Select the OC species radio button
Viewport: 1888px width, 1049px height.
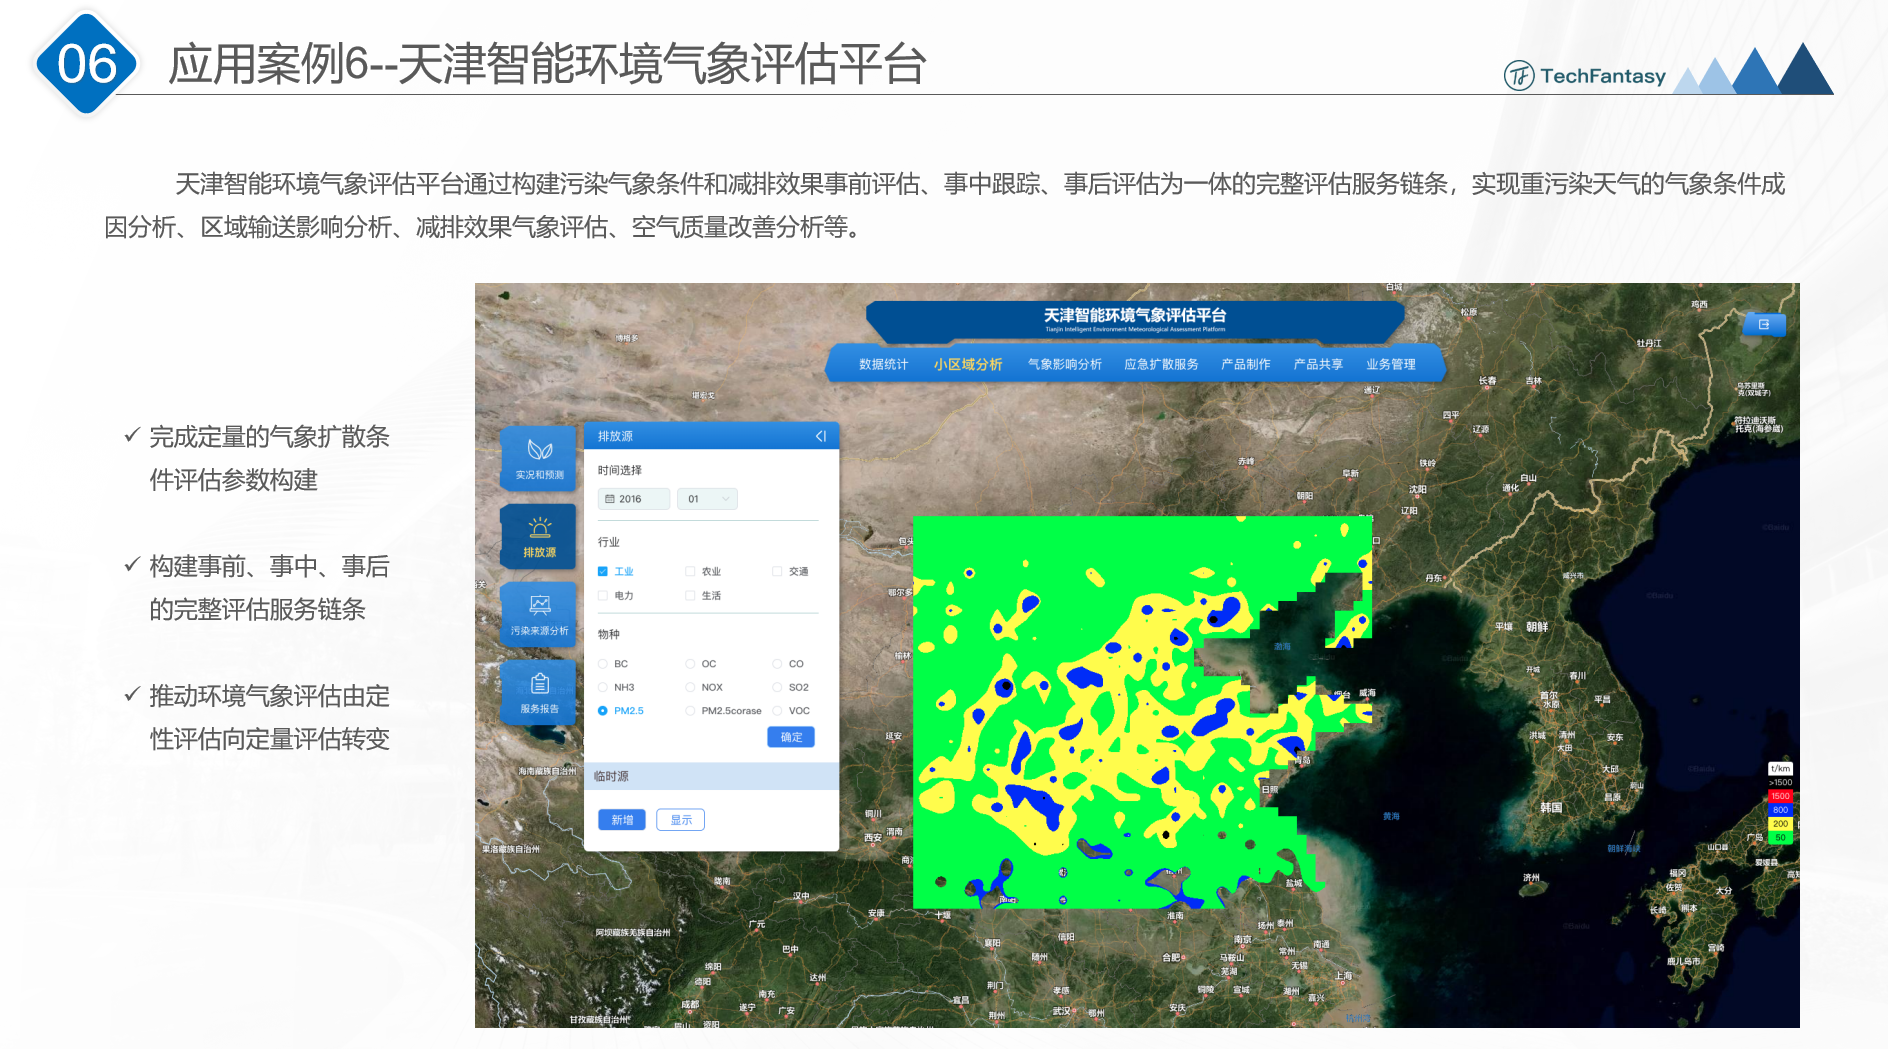(690, 664)
